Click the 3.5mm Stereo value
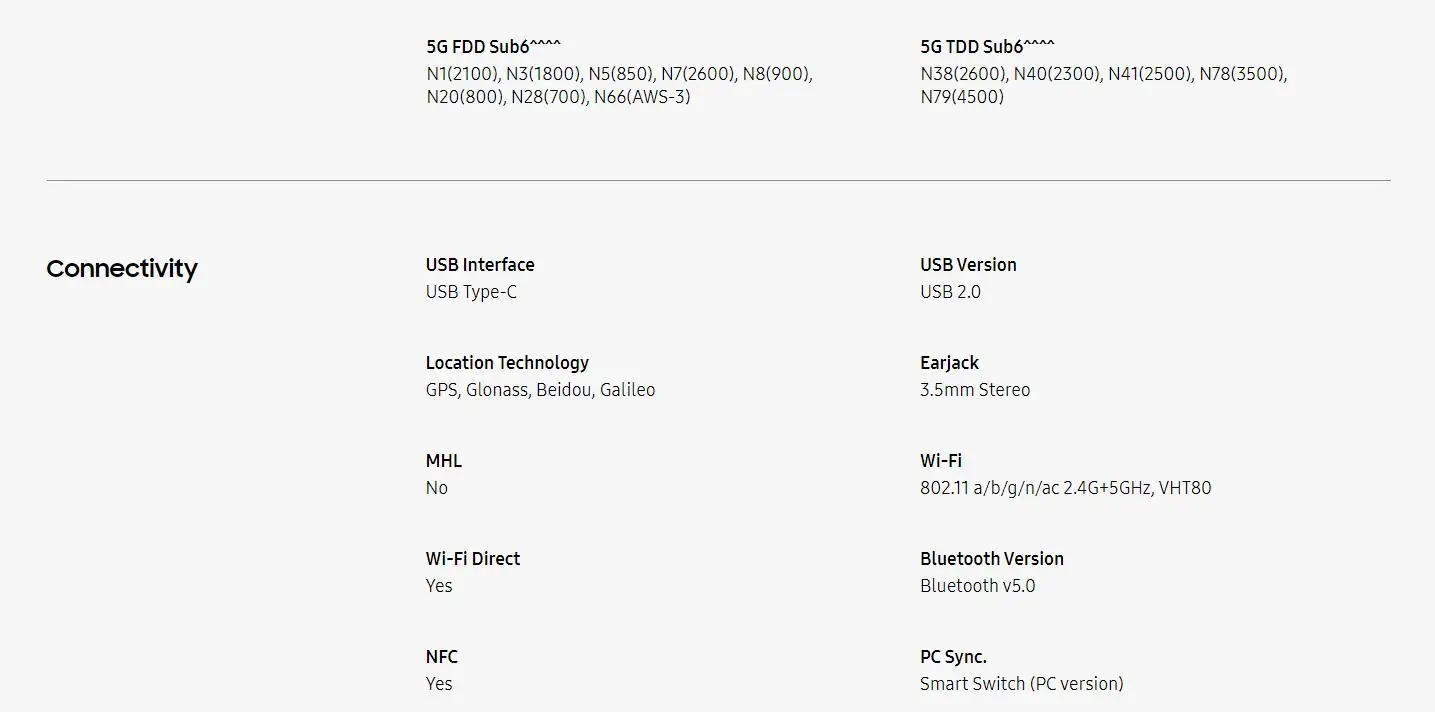Viewport: 1435px width, 712px height. click(975, 390)
